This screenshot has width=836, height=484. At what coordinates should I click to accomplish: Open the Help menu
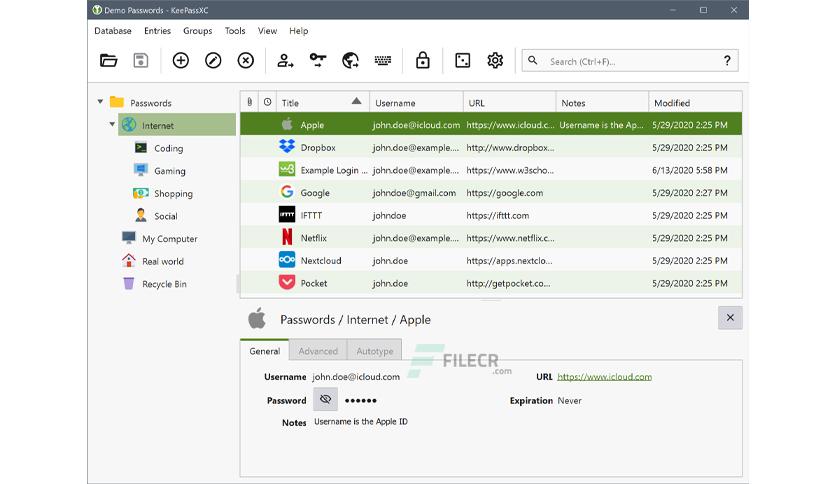(299, 31)
